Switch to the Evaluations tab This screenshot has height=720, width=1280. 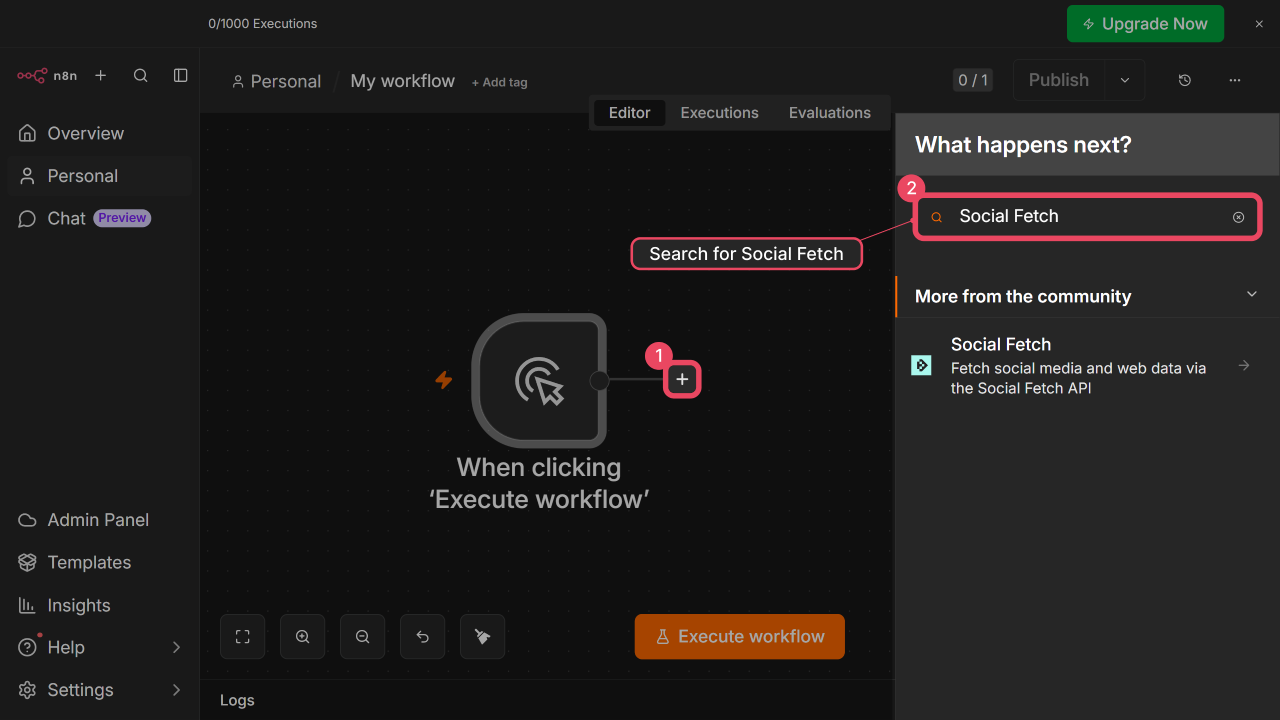click(x=830, y=113)
